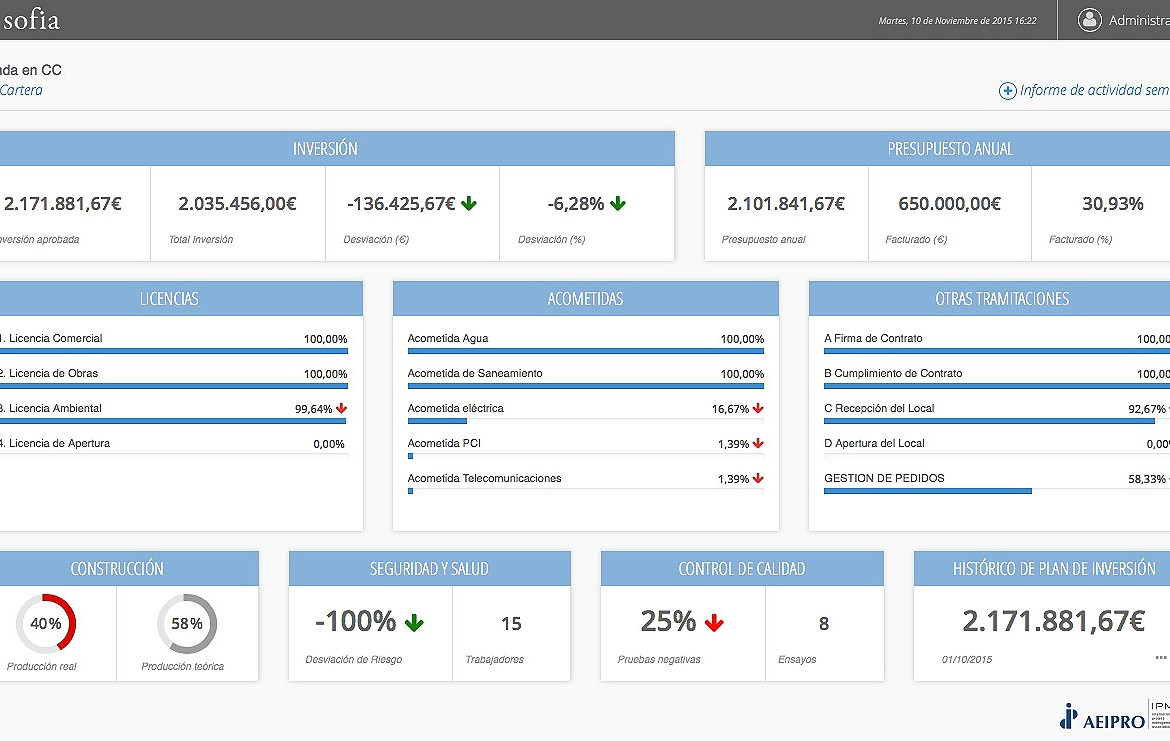Select B Cumplimiento de Contrato label
1170x741 pixels.
(x=893, y=373)
